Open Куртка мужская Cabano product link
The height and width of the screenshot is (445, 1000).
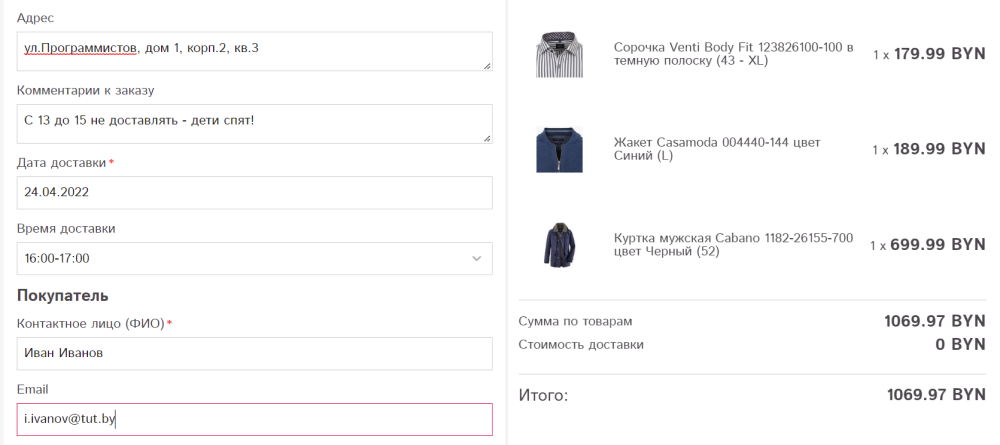tap(733, 245)
